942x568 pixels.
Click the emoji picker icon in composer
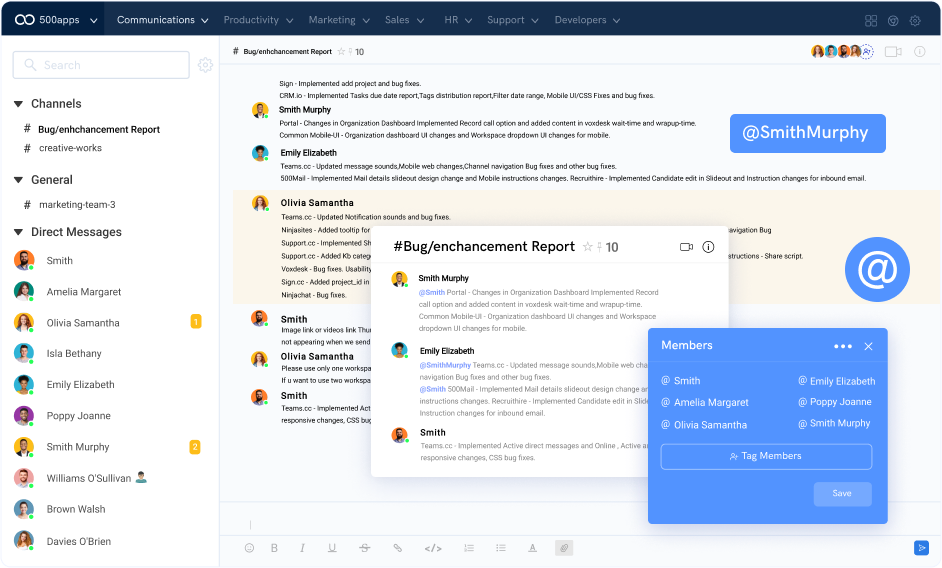[249, 548]
